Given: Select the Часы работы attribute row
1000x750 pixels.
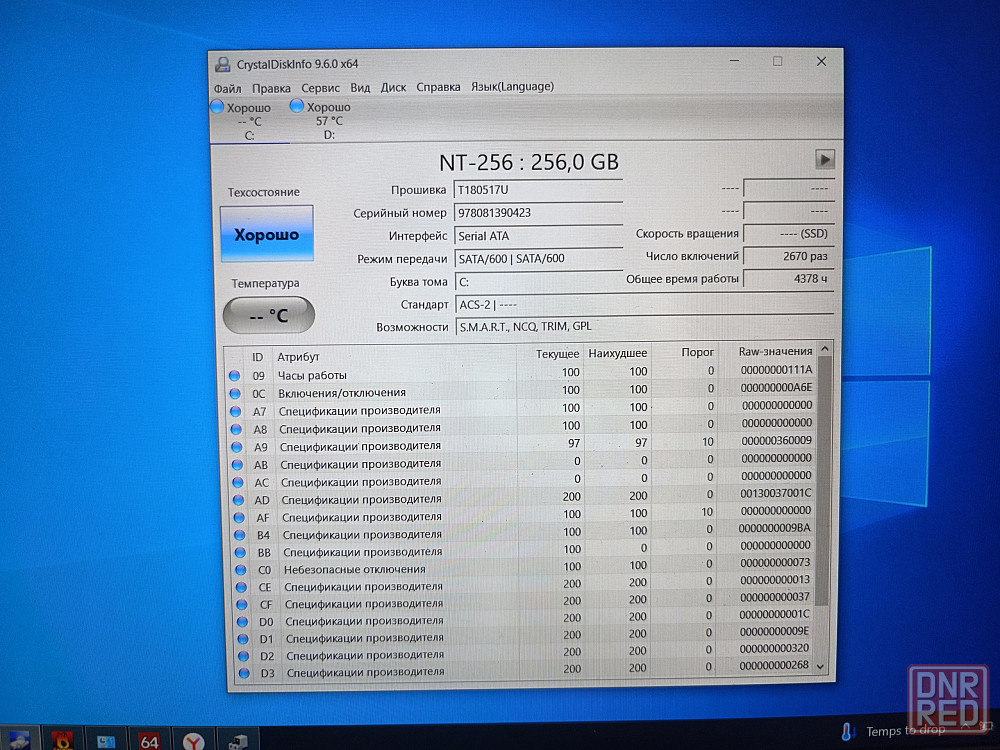Looking at the screenshot, I should click(522, 374).
